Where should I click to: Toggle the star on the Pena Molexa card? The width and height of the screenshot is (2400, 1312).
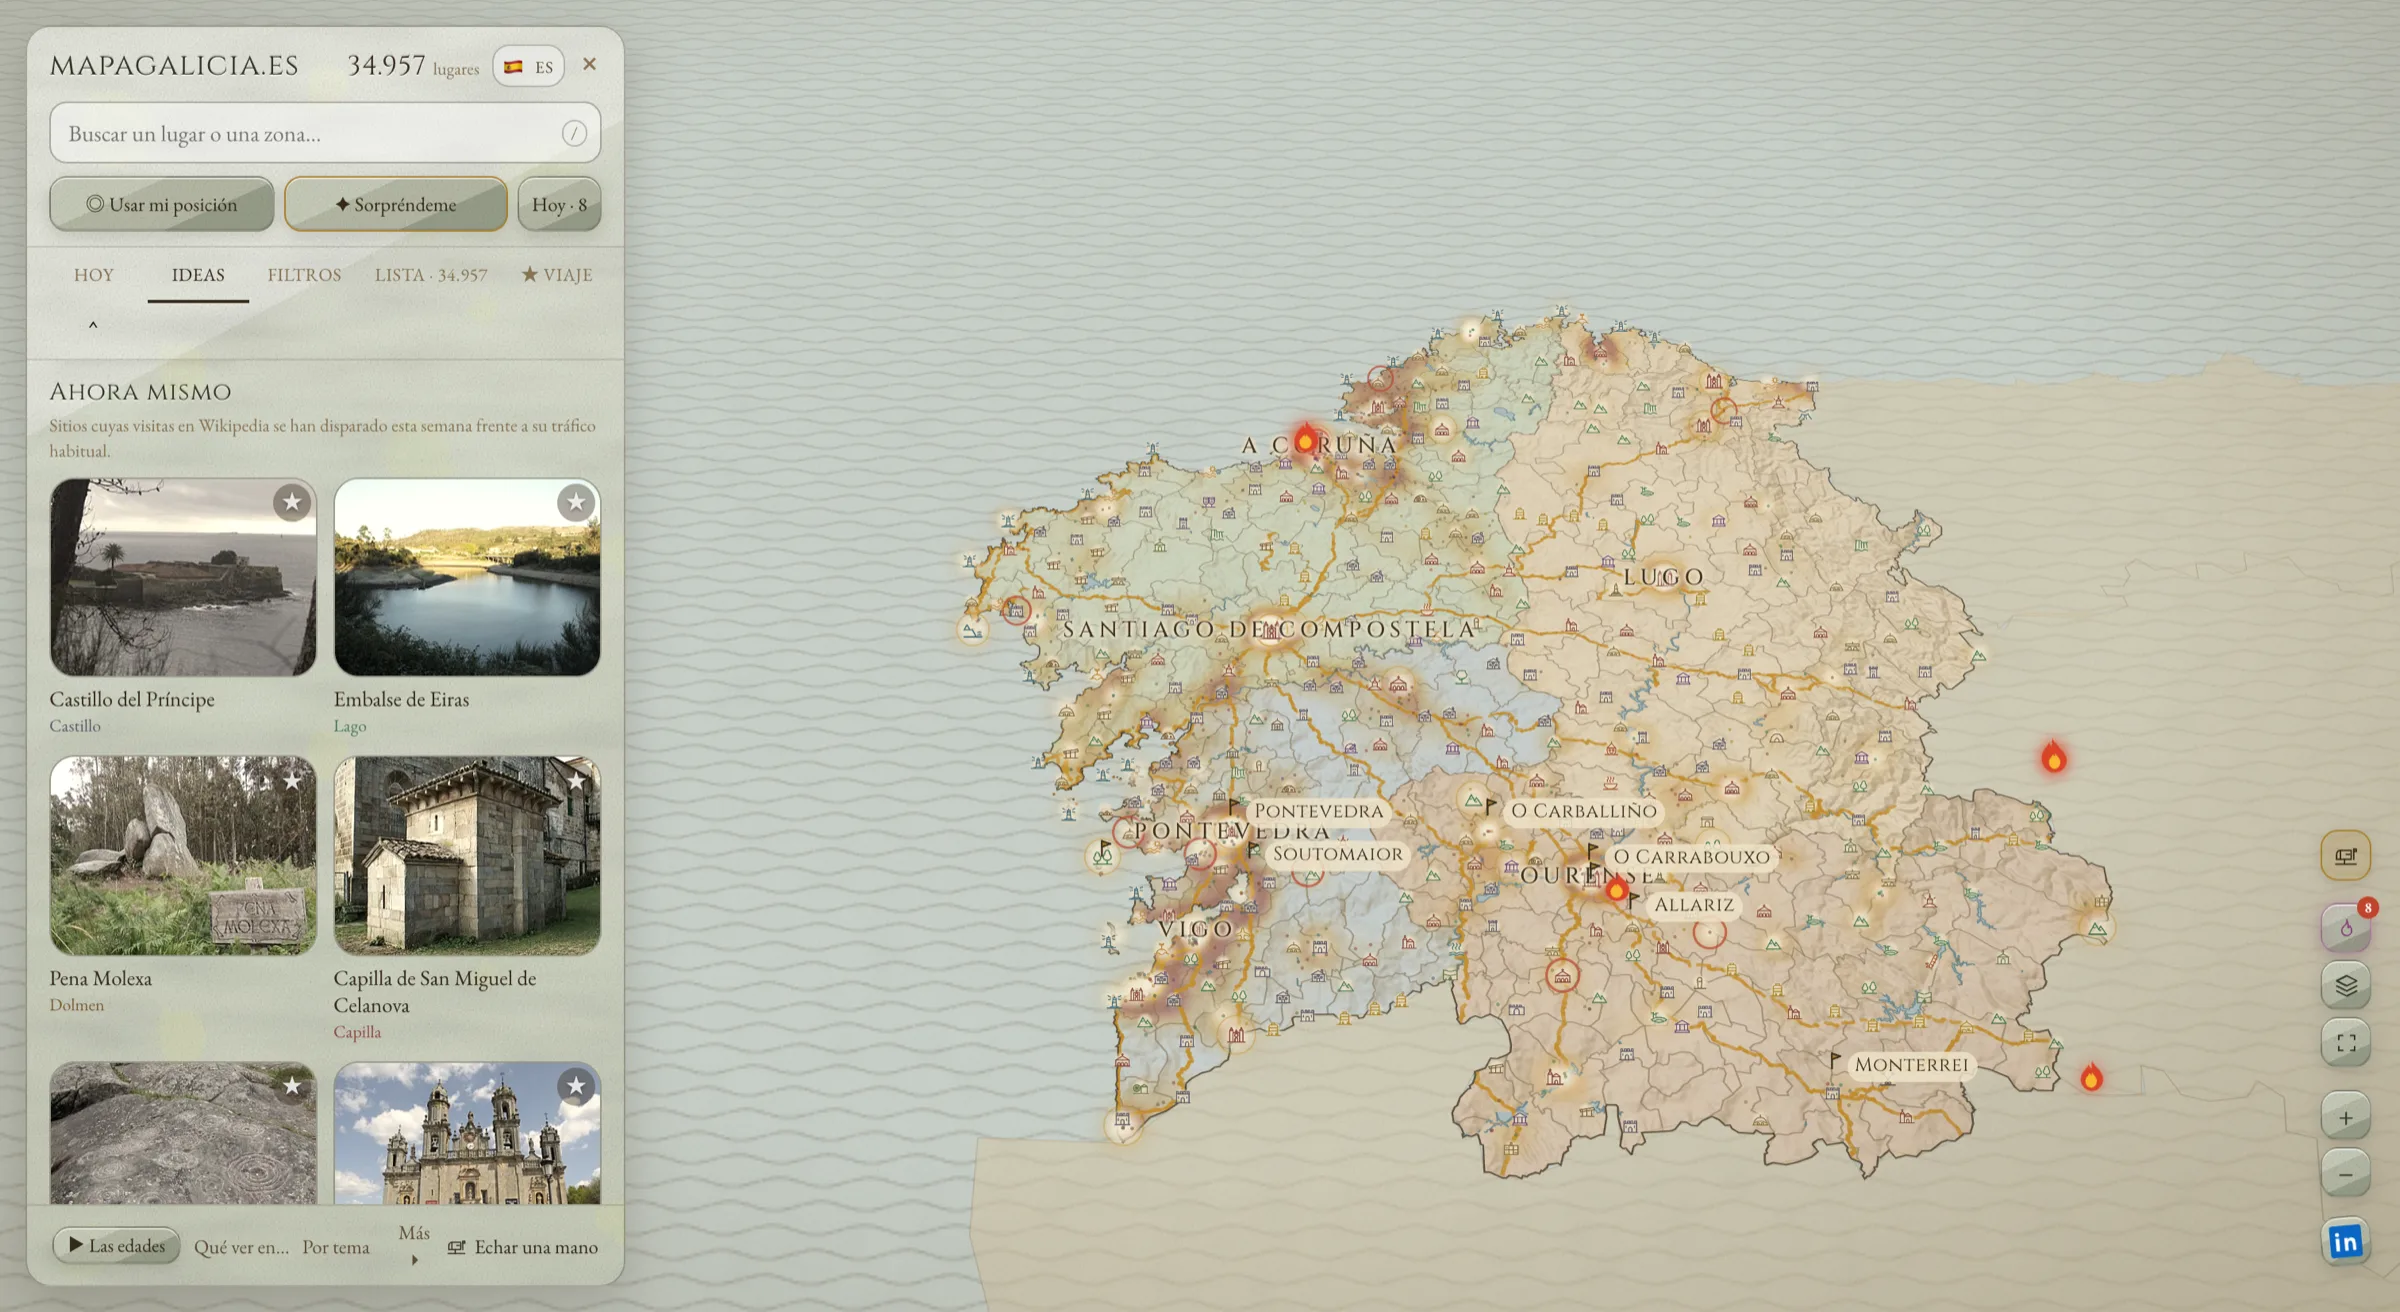point(292,780)
